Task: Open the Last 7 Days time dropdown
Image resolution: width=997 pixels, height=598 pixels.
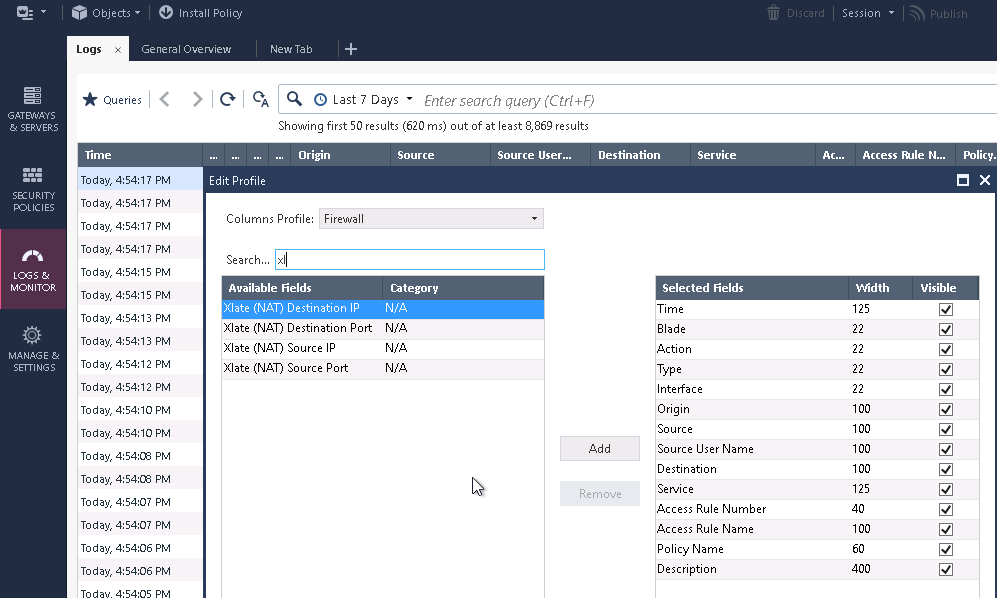Action: [364, 100]
